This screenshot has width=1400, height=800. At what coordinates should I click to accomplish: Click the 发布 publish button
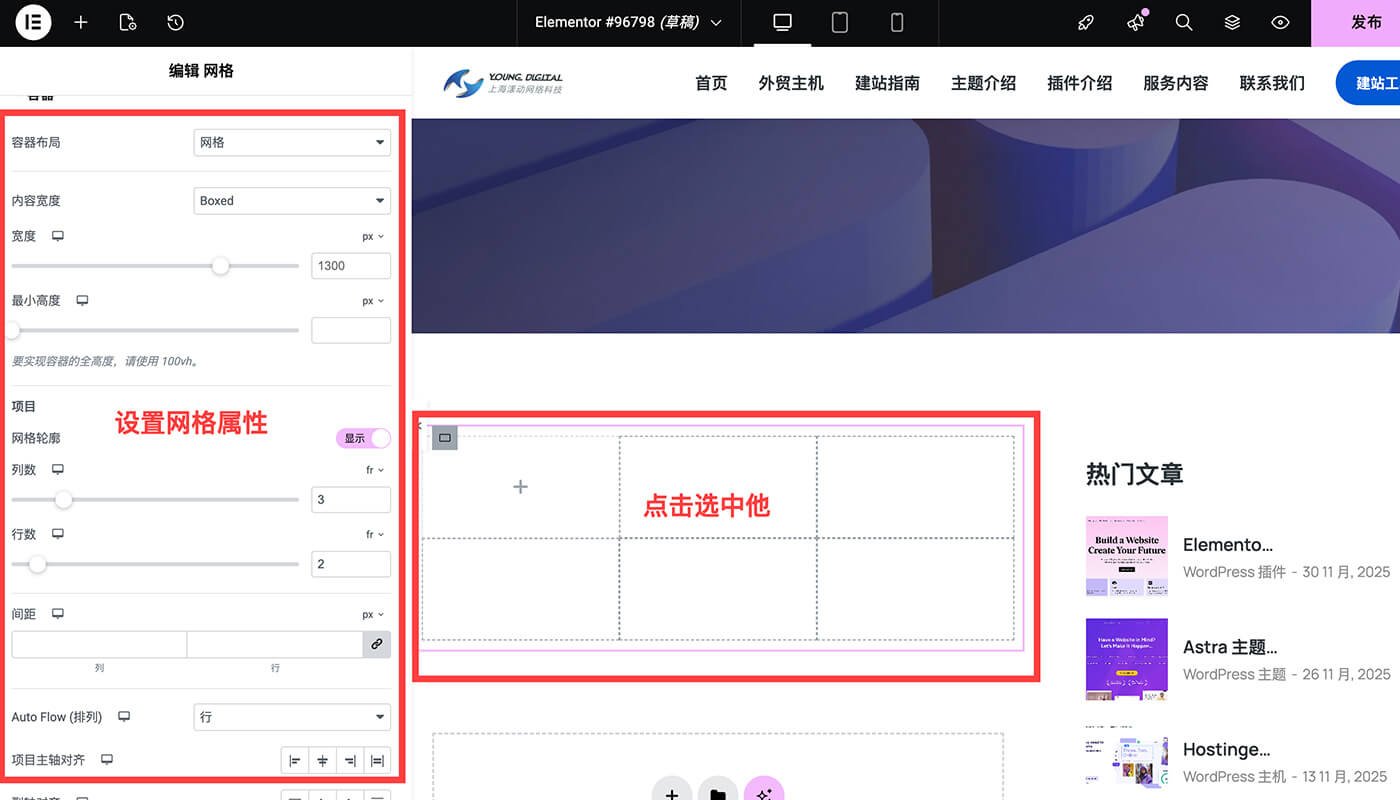[1367, 22]
